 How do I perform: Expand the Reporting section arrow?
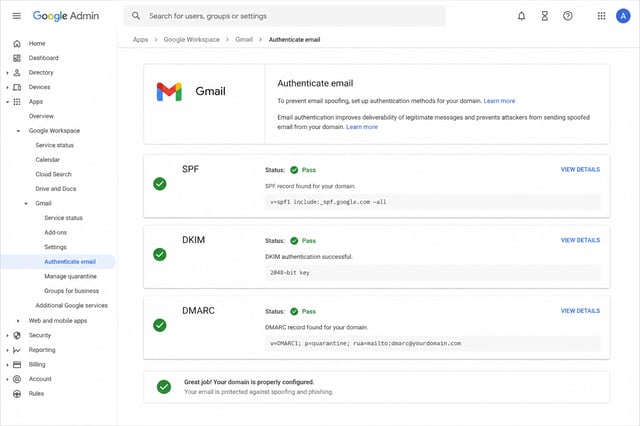pos(7,350)
